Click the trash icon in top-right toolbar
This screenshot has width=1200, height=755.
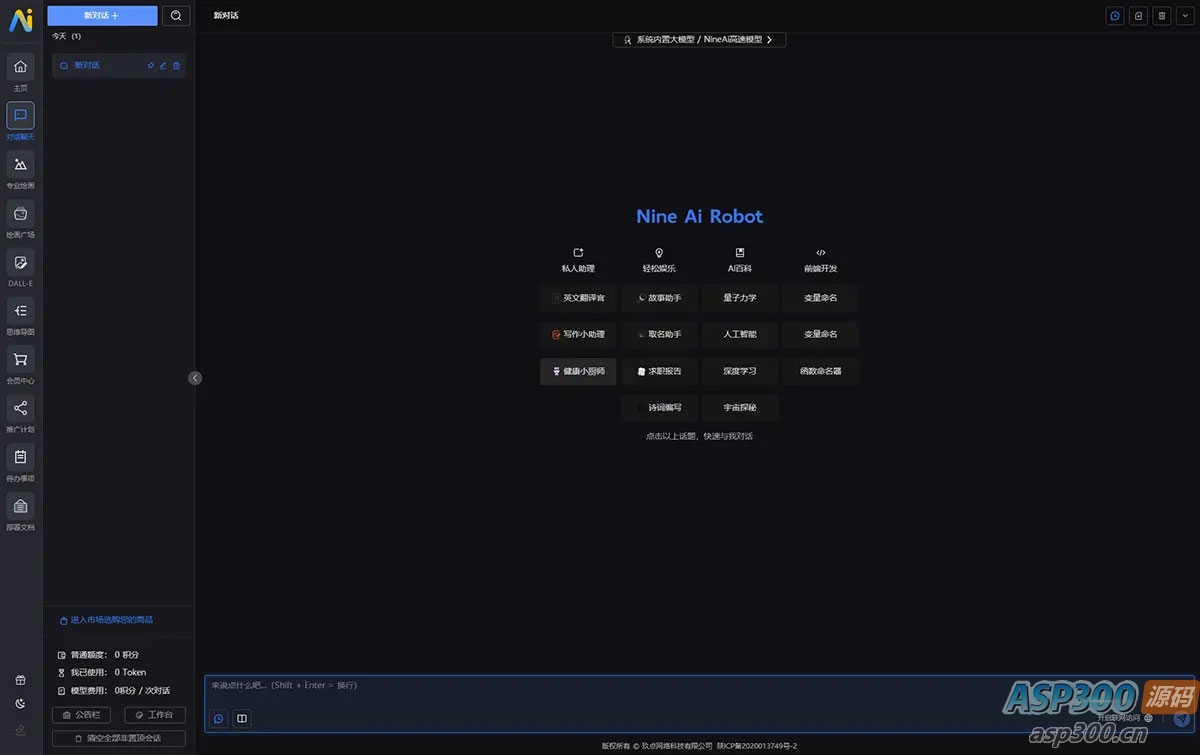tap(1161, 16)
